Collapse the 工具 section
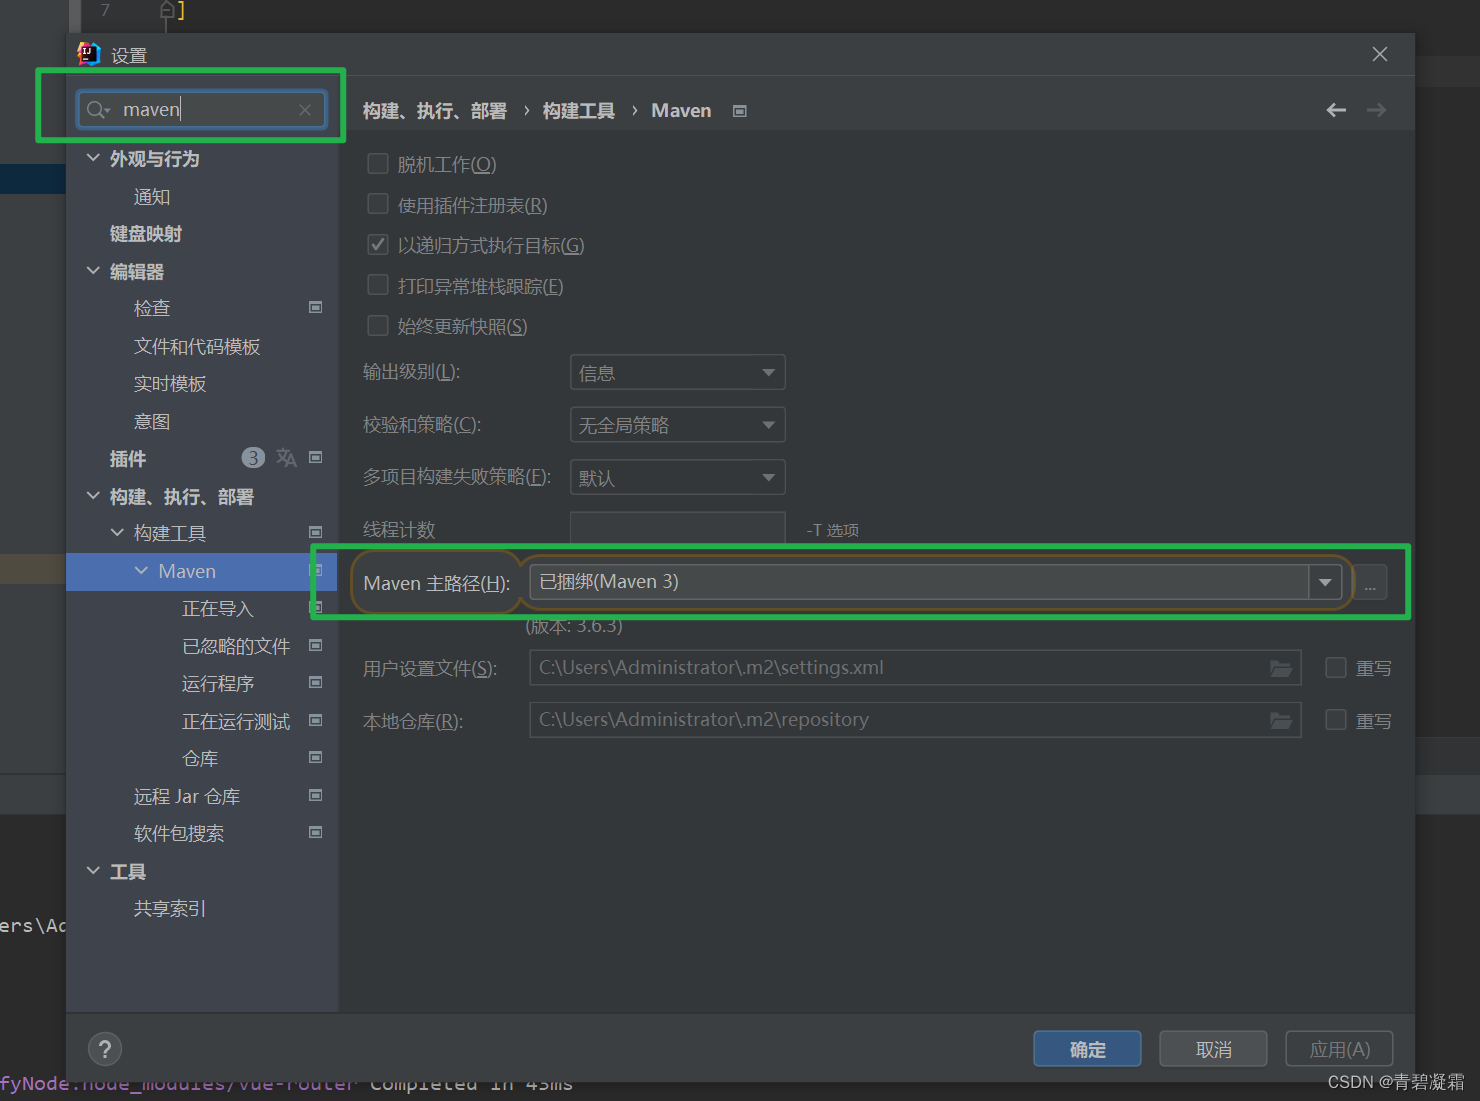 [93, 871]
